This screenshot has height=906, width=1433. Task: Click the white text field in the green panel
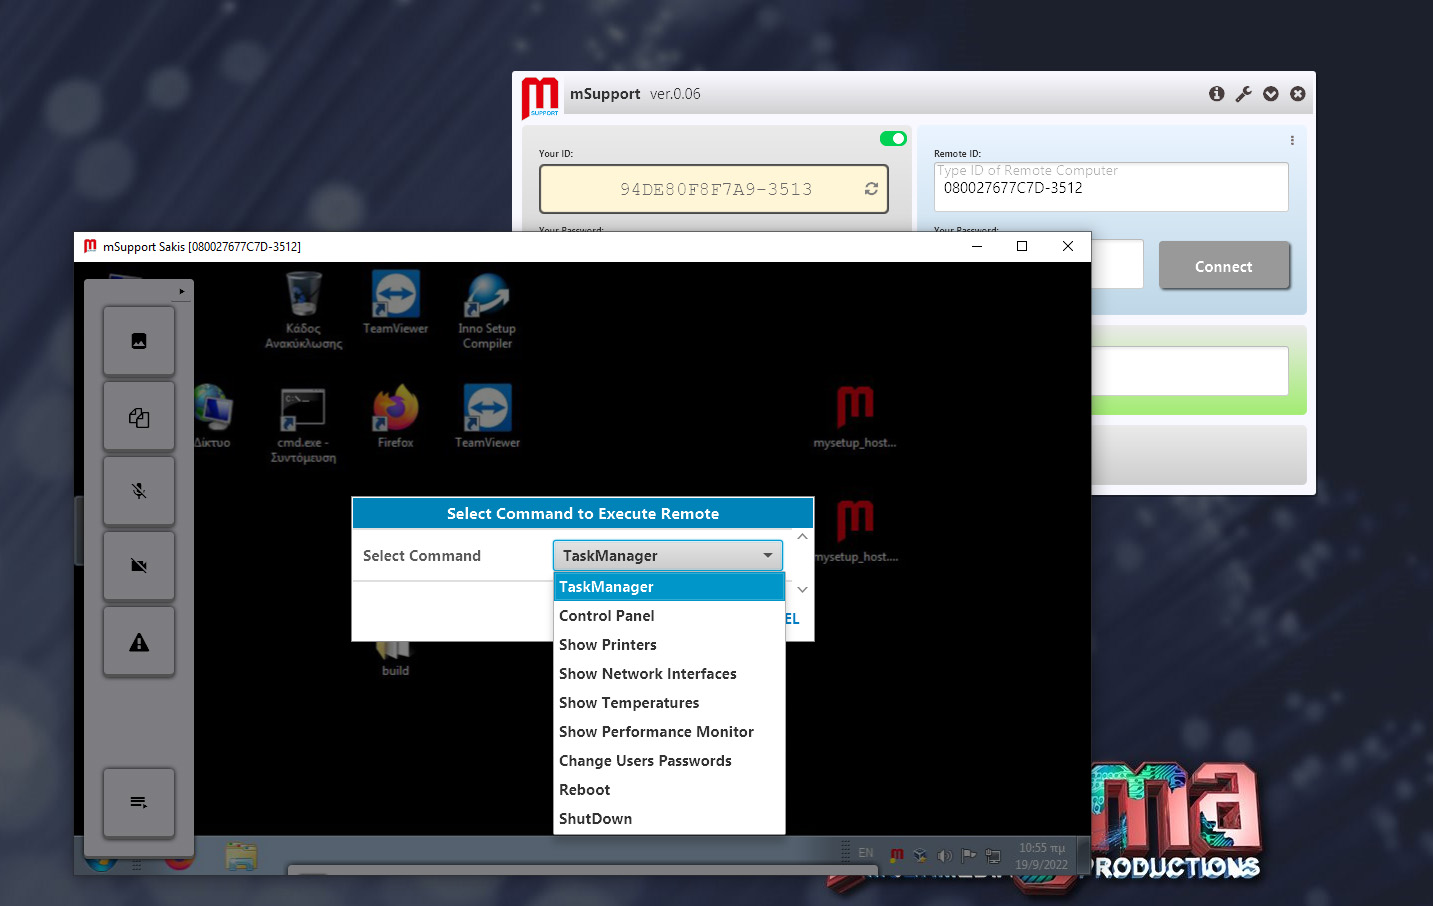[1189, 371]
